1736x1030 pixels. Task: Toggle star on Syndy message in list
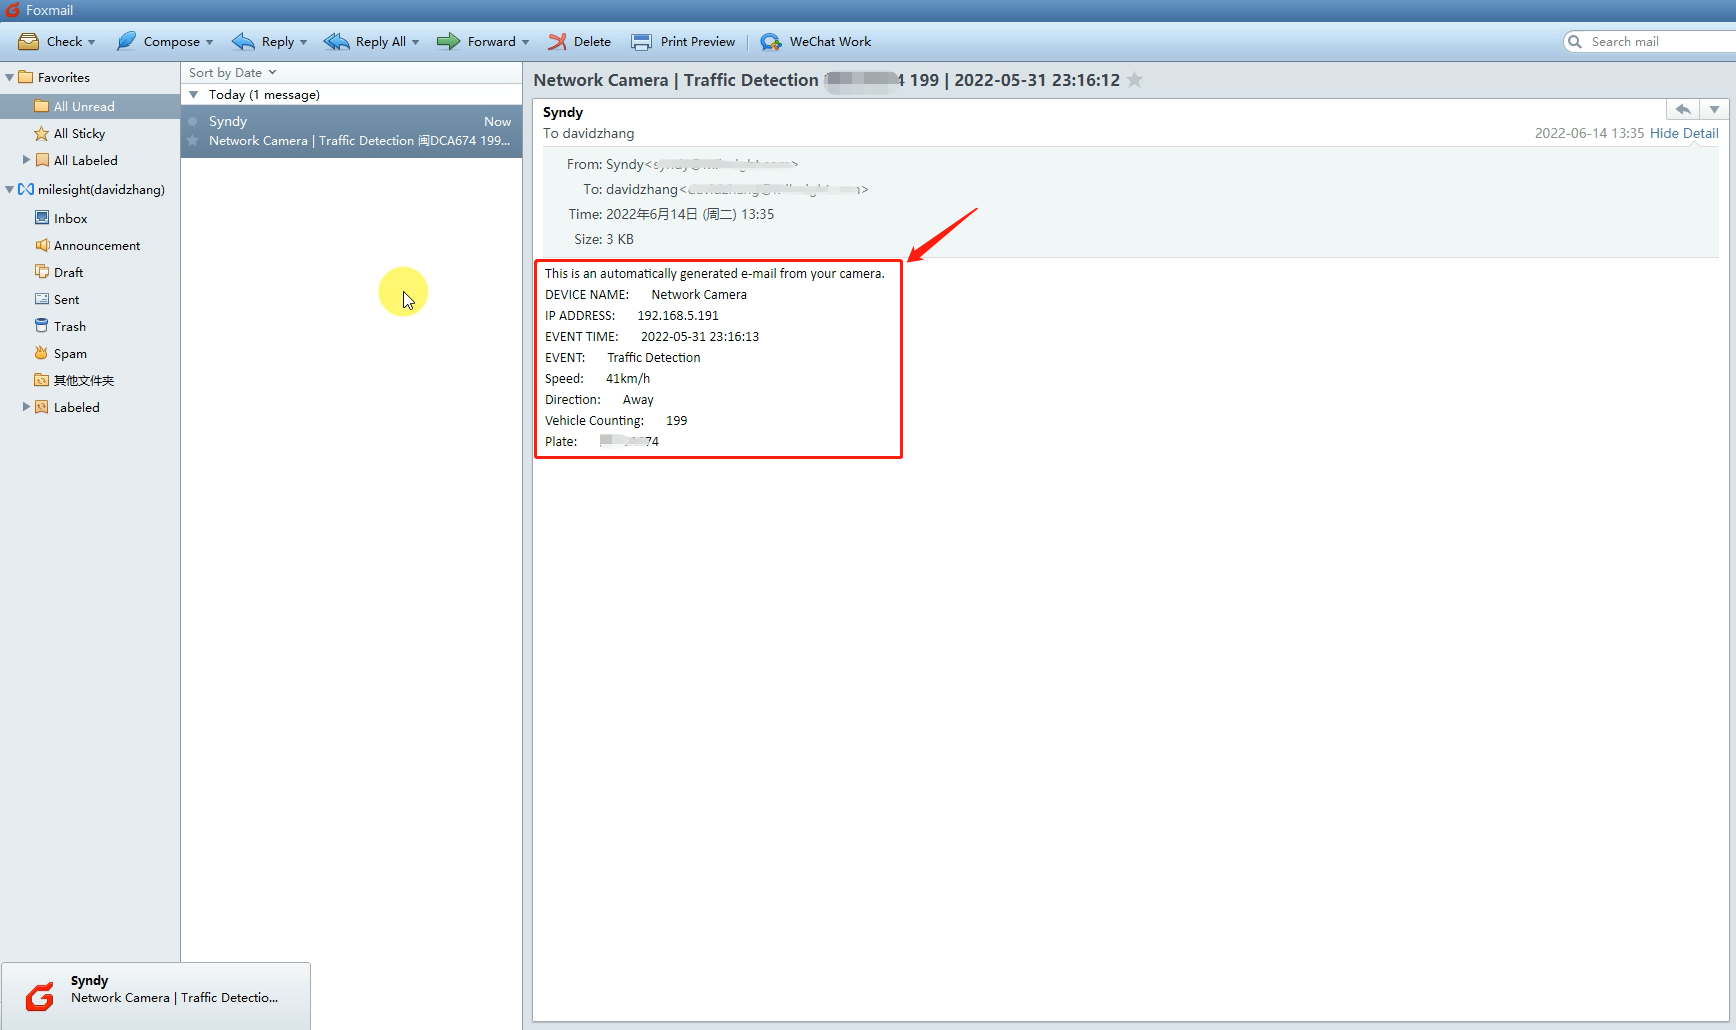[193, 141]
